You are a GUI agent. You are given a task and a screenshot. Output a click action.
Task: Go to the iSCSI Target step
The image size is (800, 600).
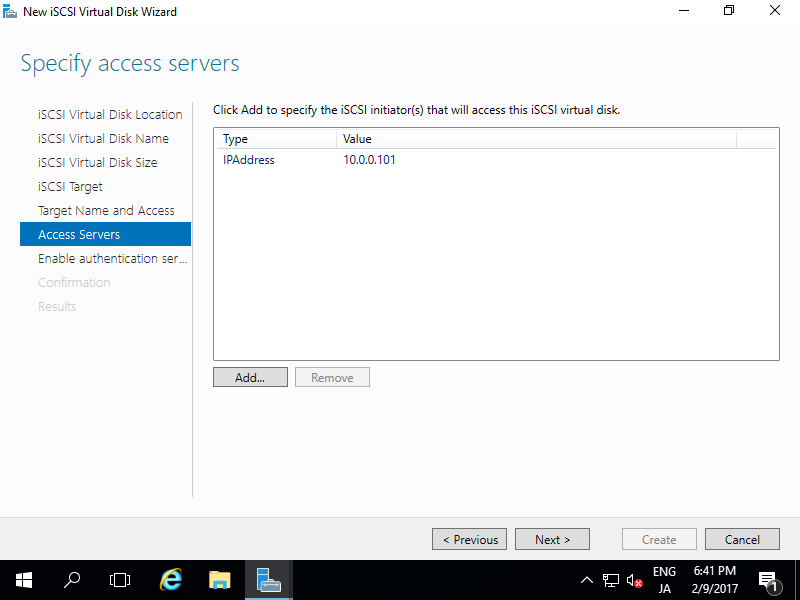pos(70,186)
